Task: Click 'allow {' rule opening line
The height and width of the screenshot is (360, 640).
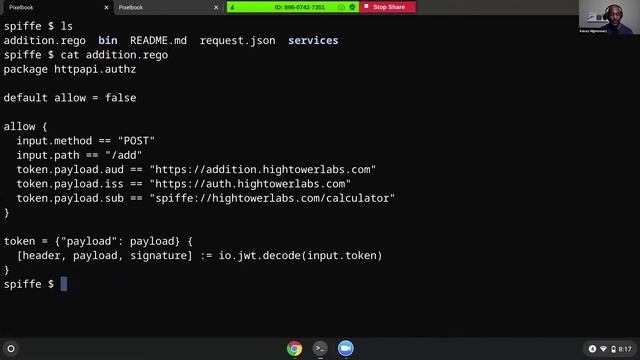Action: click(x=25, y=127)
